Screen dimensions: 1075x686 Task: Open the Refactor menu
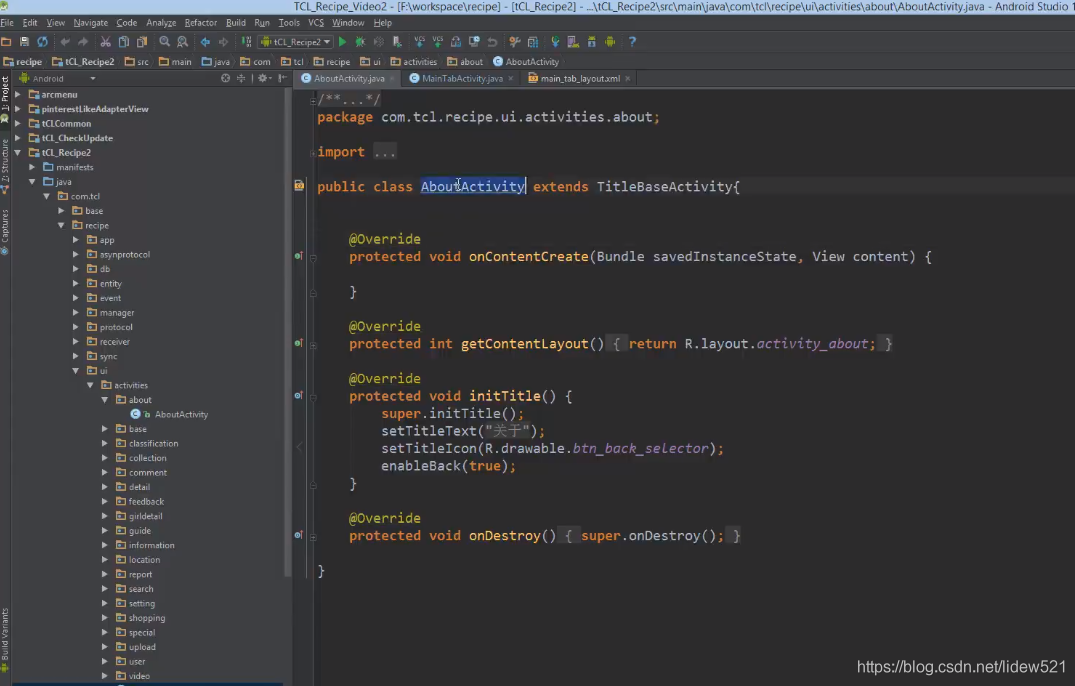[200, 22]
